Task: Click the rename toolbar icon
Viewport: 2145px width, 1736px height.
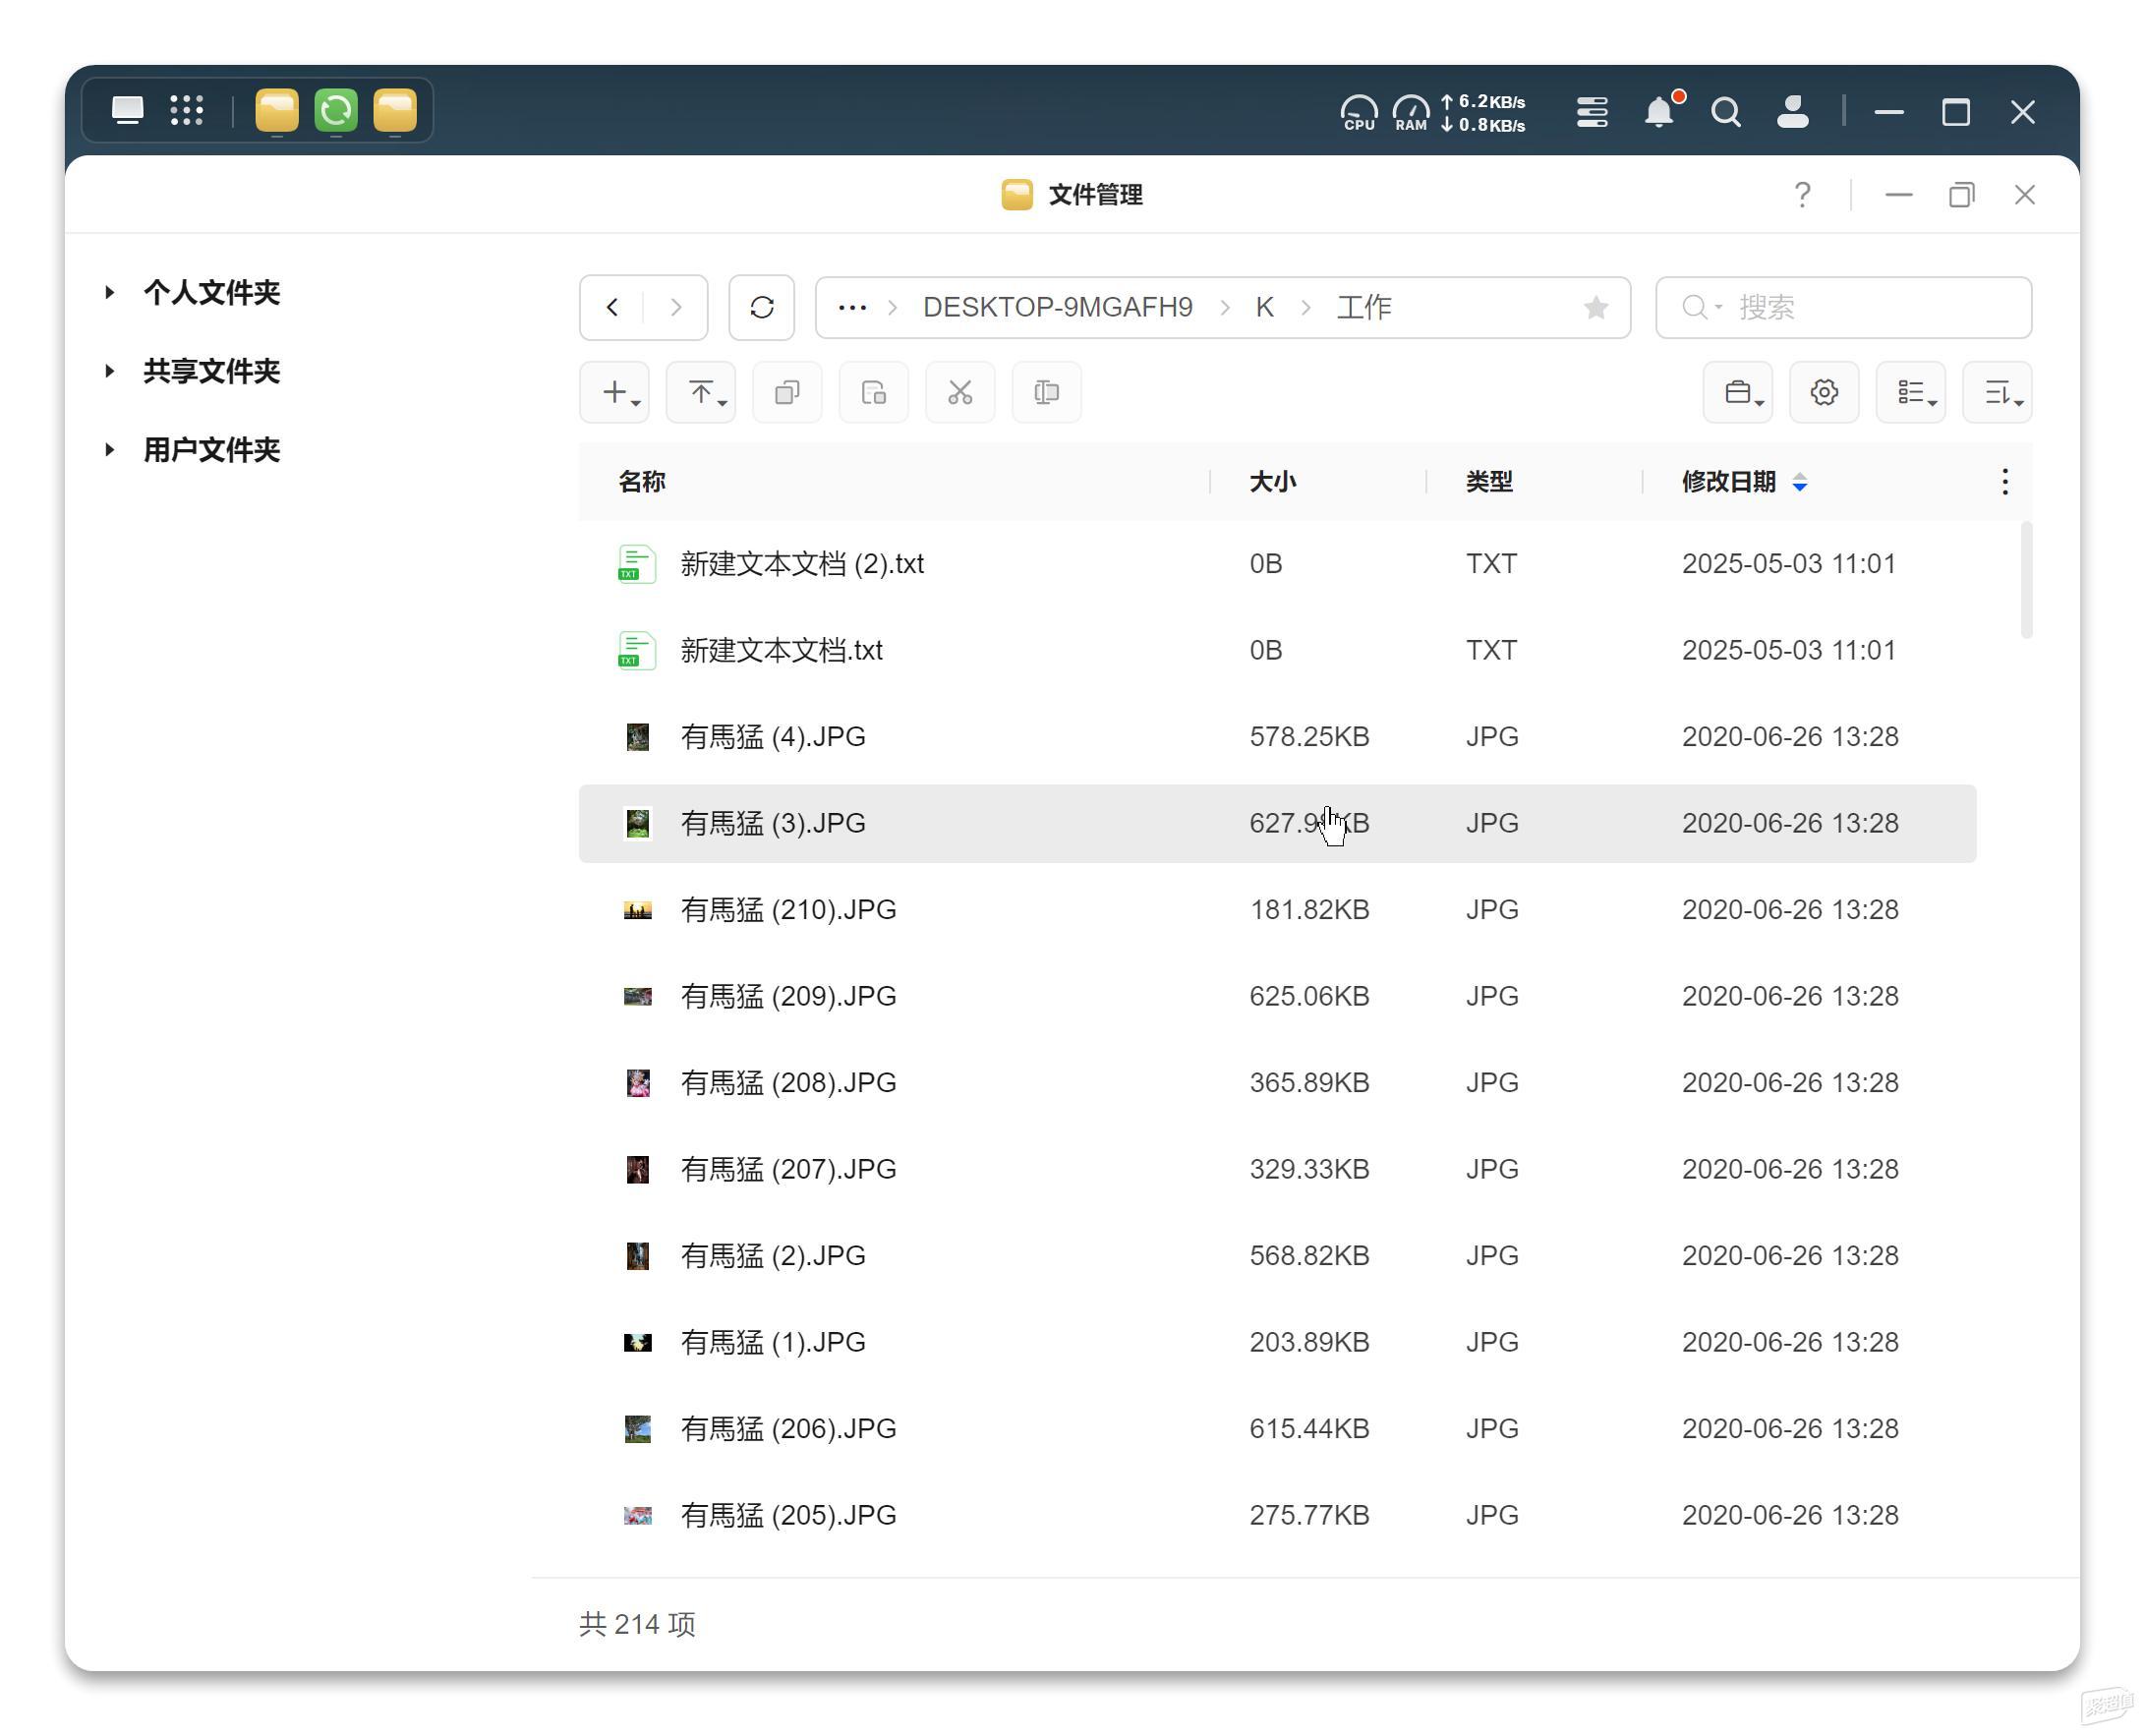Action: point(1047,392)
